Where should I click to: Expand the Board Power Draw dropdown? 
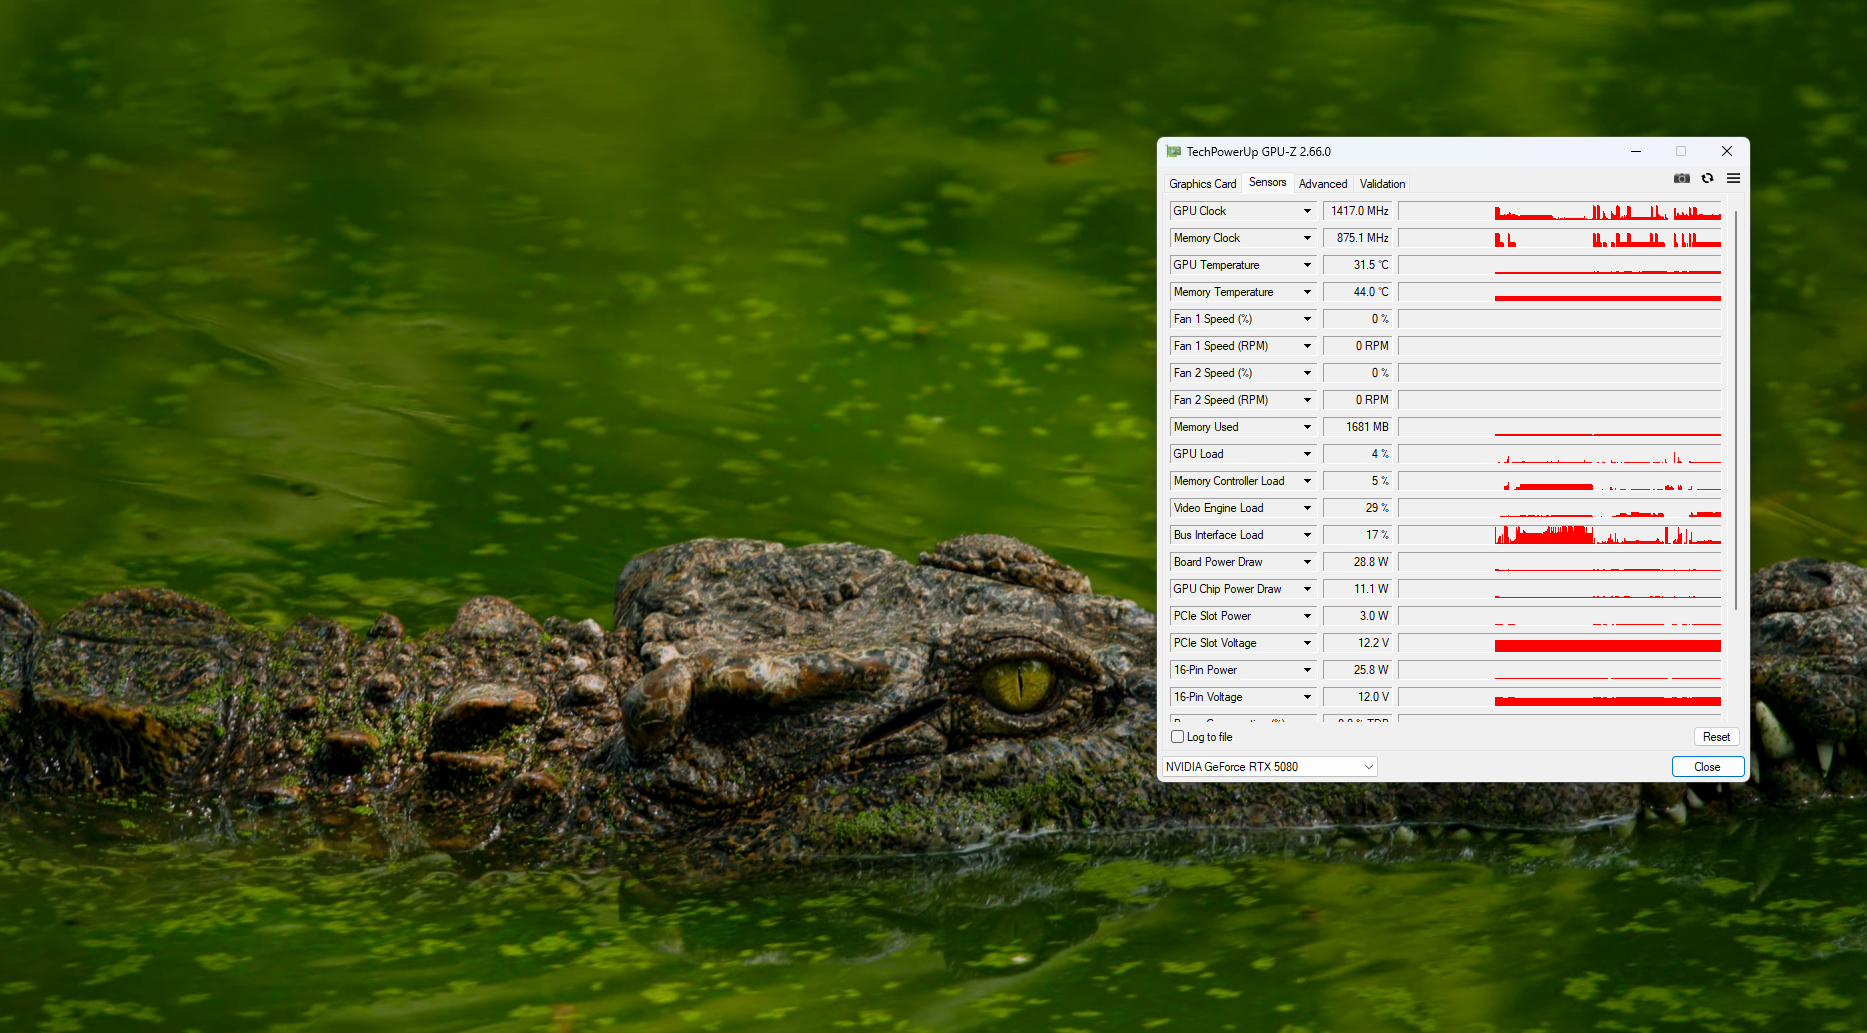(x=1306, y=562)
